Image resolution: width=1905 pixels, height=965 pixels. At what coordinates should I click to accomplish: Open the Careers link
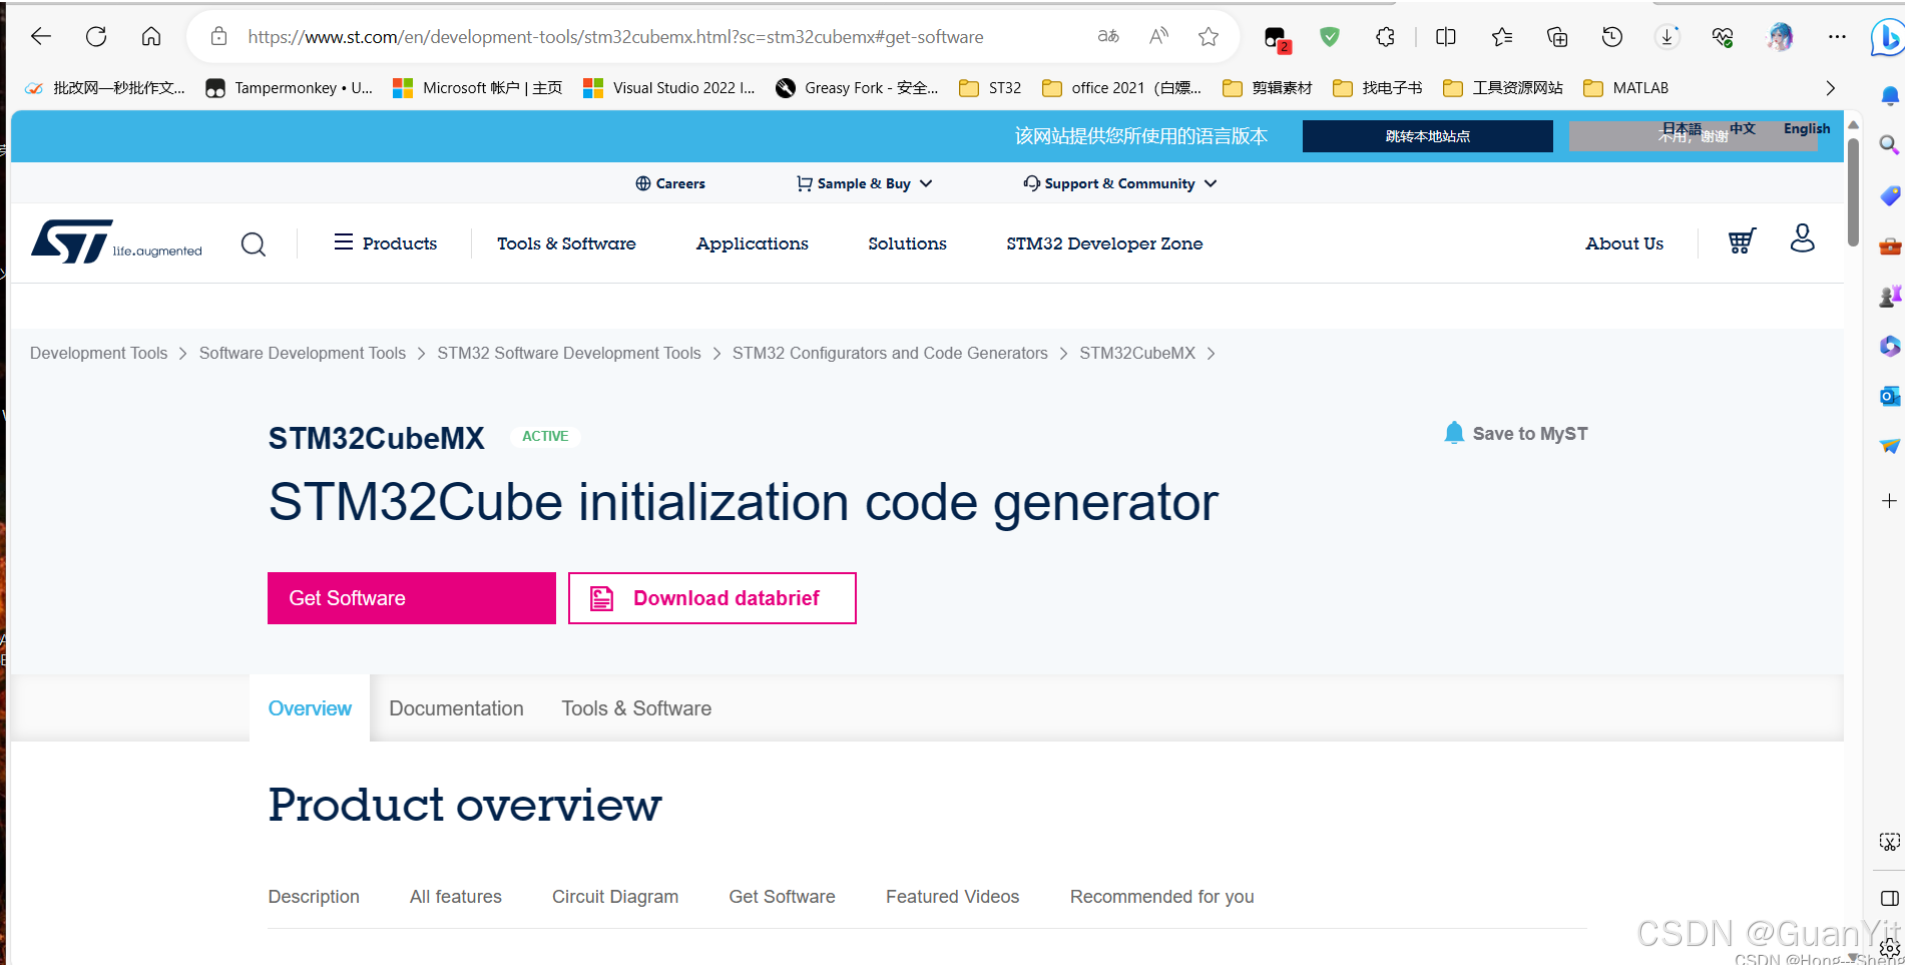pos(670,184)
